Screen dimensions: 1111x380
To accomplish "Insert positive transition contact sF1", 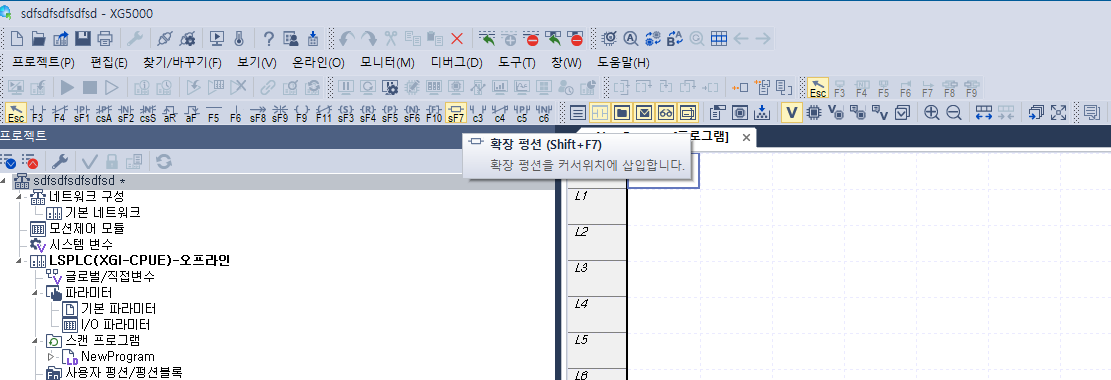I will click(x=81, y=112).
